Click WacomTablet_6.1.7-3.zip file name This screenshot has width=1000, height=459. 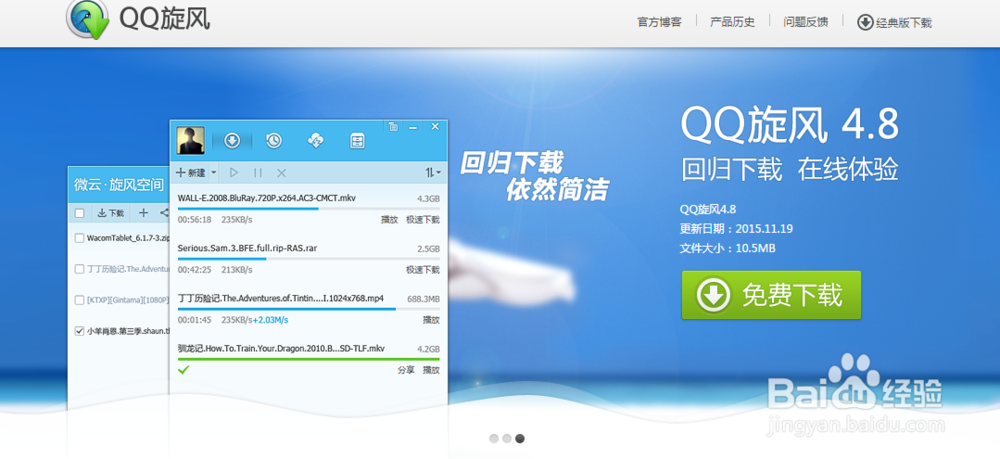coord(128,238)
